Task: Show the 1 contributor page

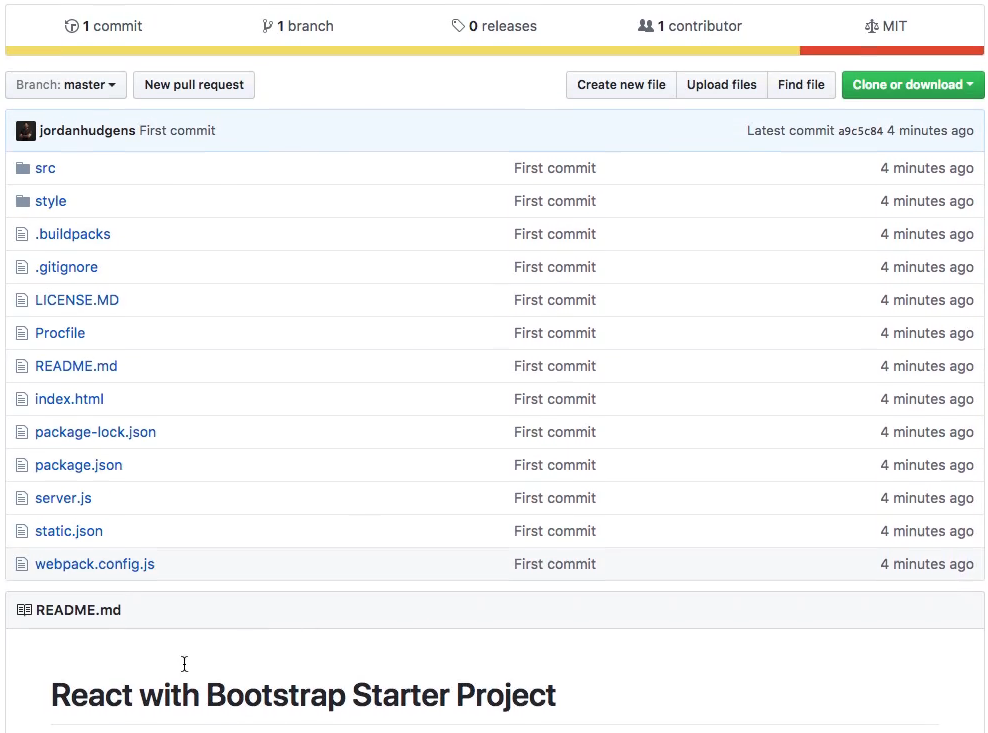Action: [x=690, y=26]
